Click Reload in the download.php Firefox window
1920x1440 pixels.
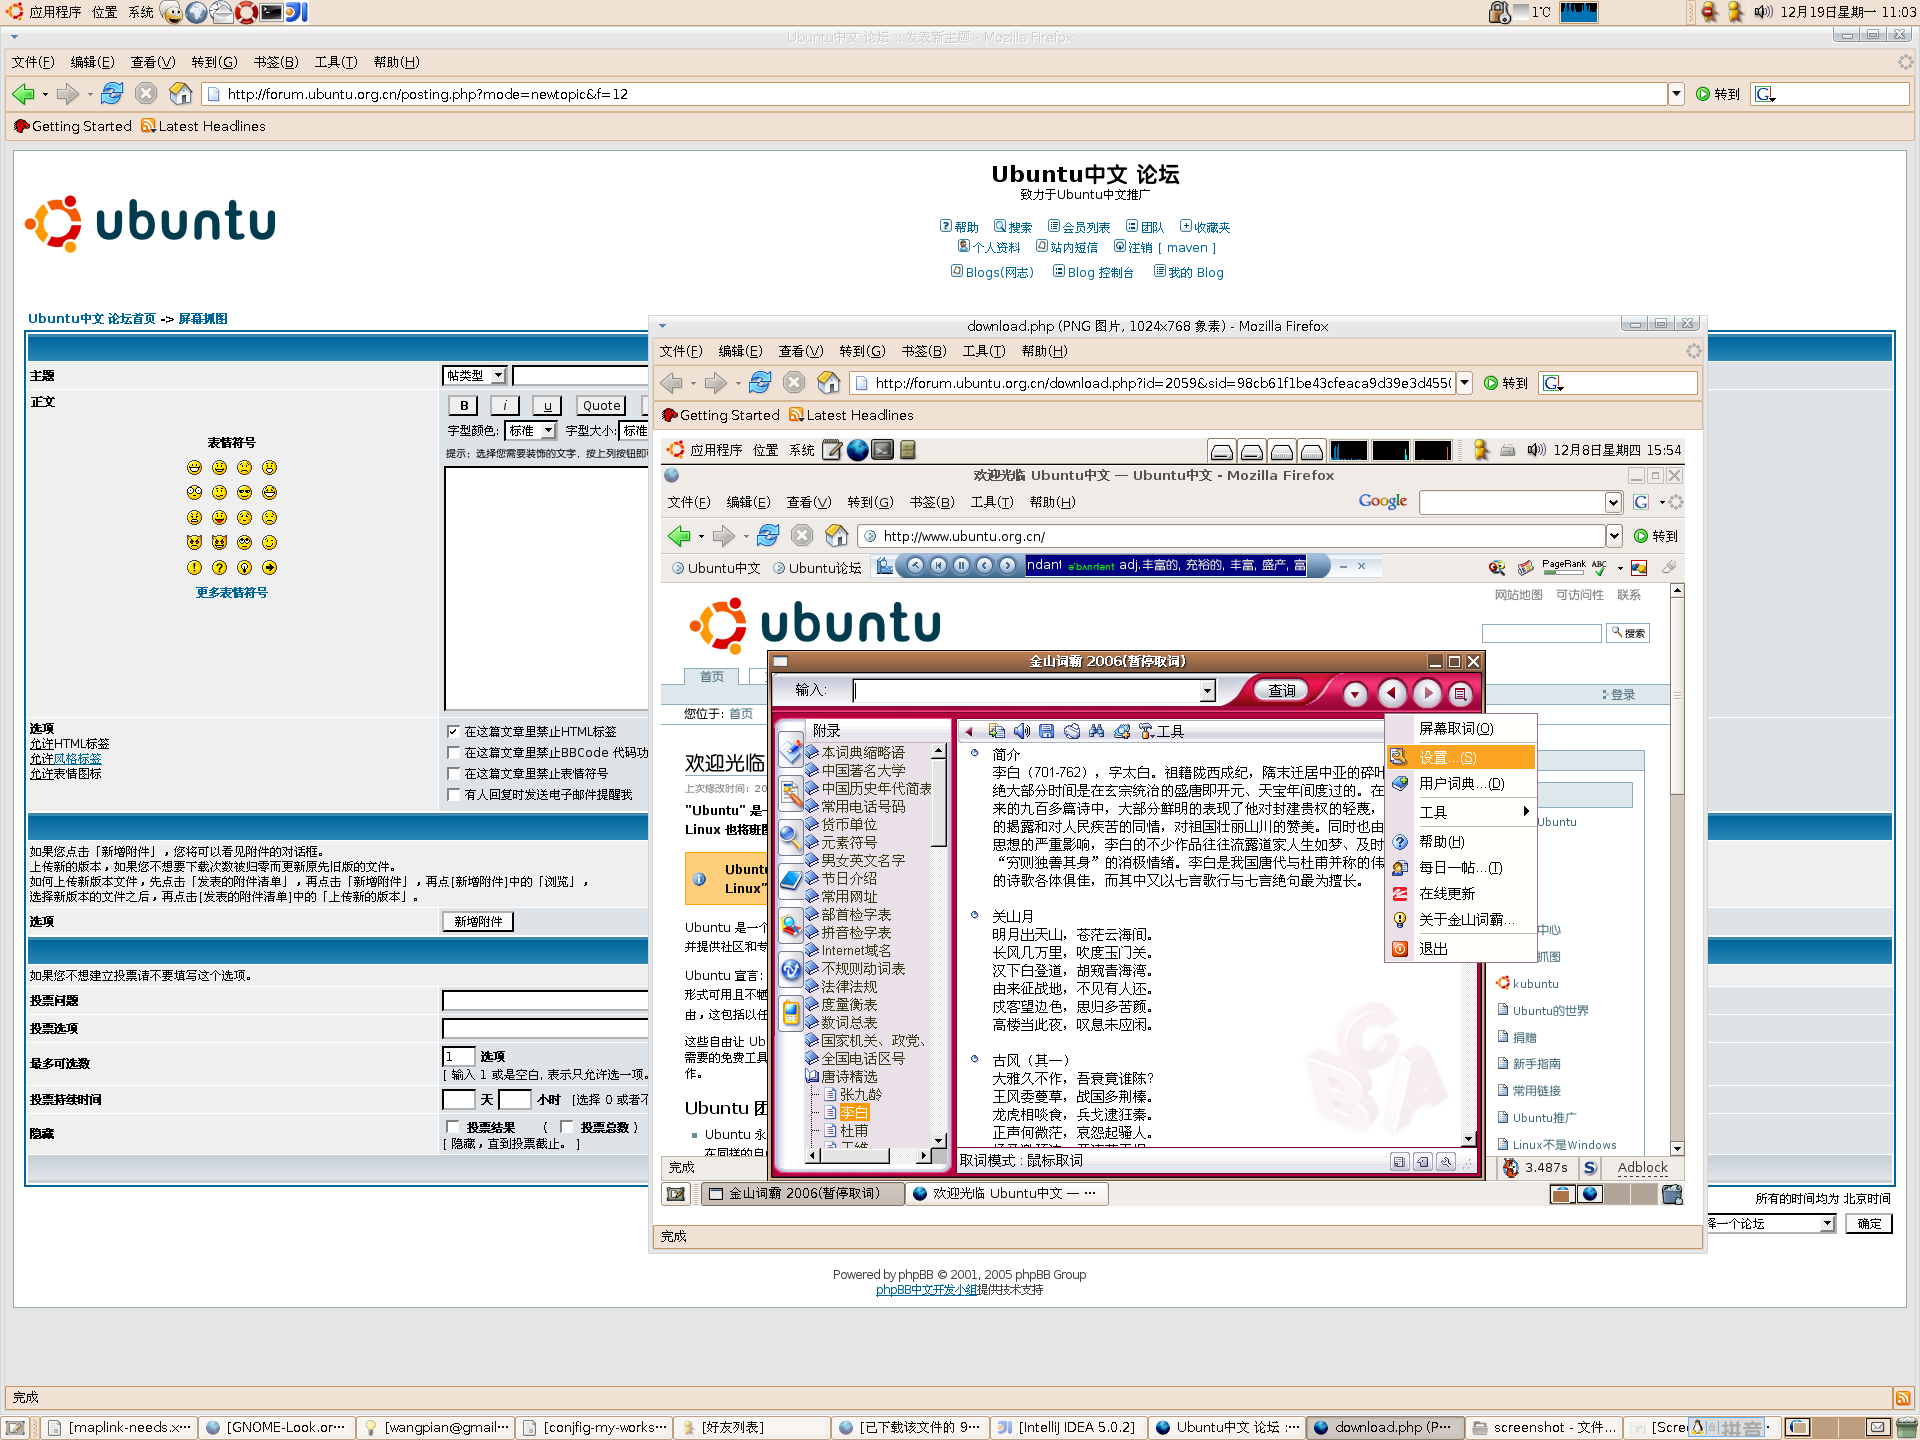[760, 383]
